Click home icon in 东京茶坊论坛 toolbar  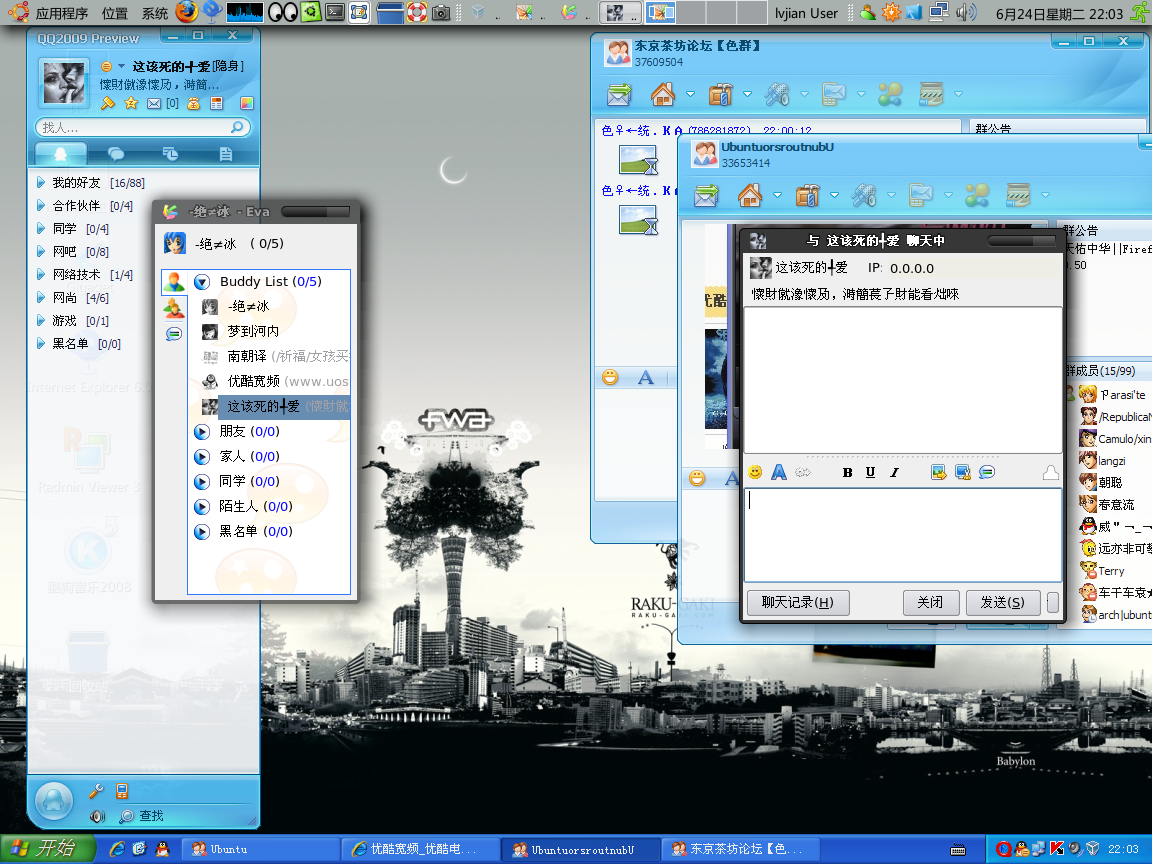[663, 94]
